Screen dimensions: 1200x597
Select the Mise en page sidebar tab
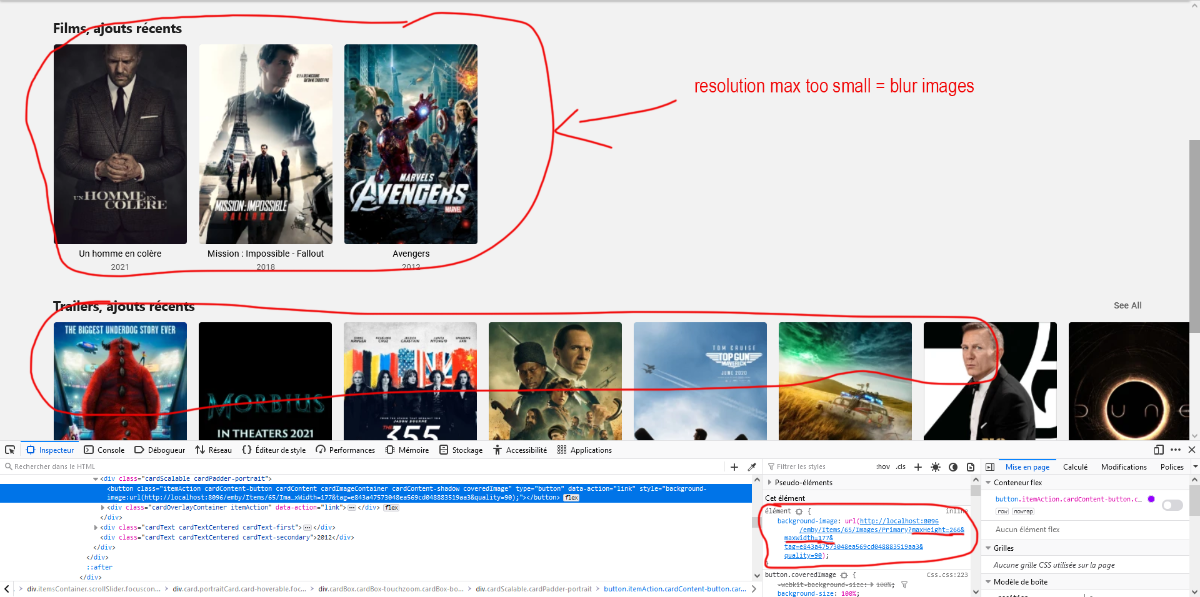click(x=1027, y=467)
